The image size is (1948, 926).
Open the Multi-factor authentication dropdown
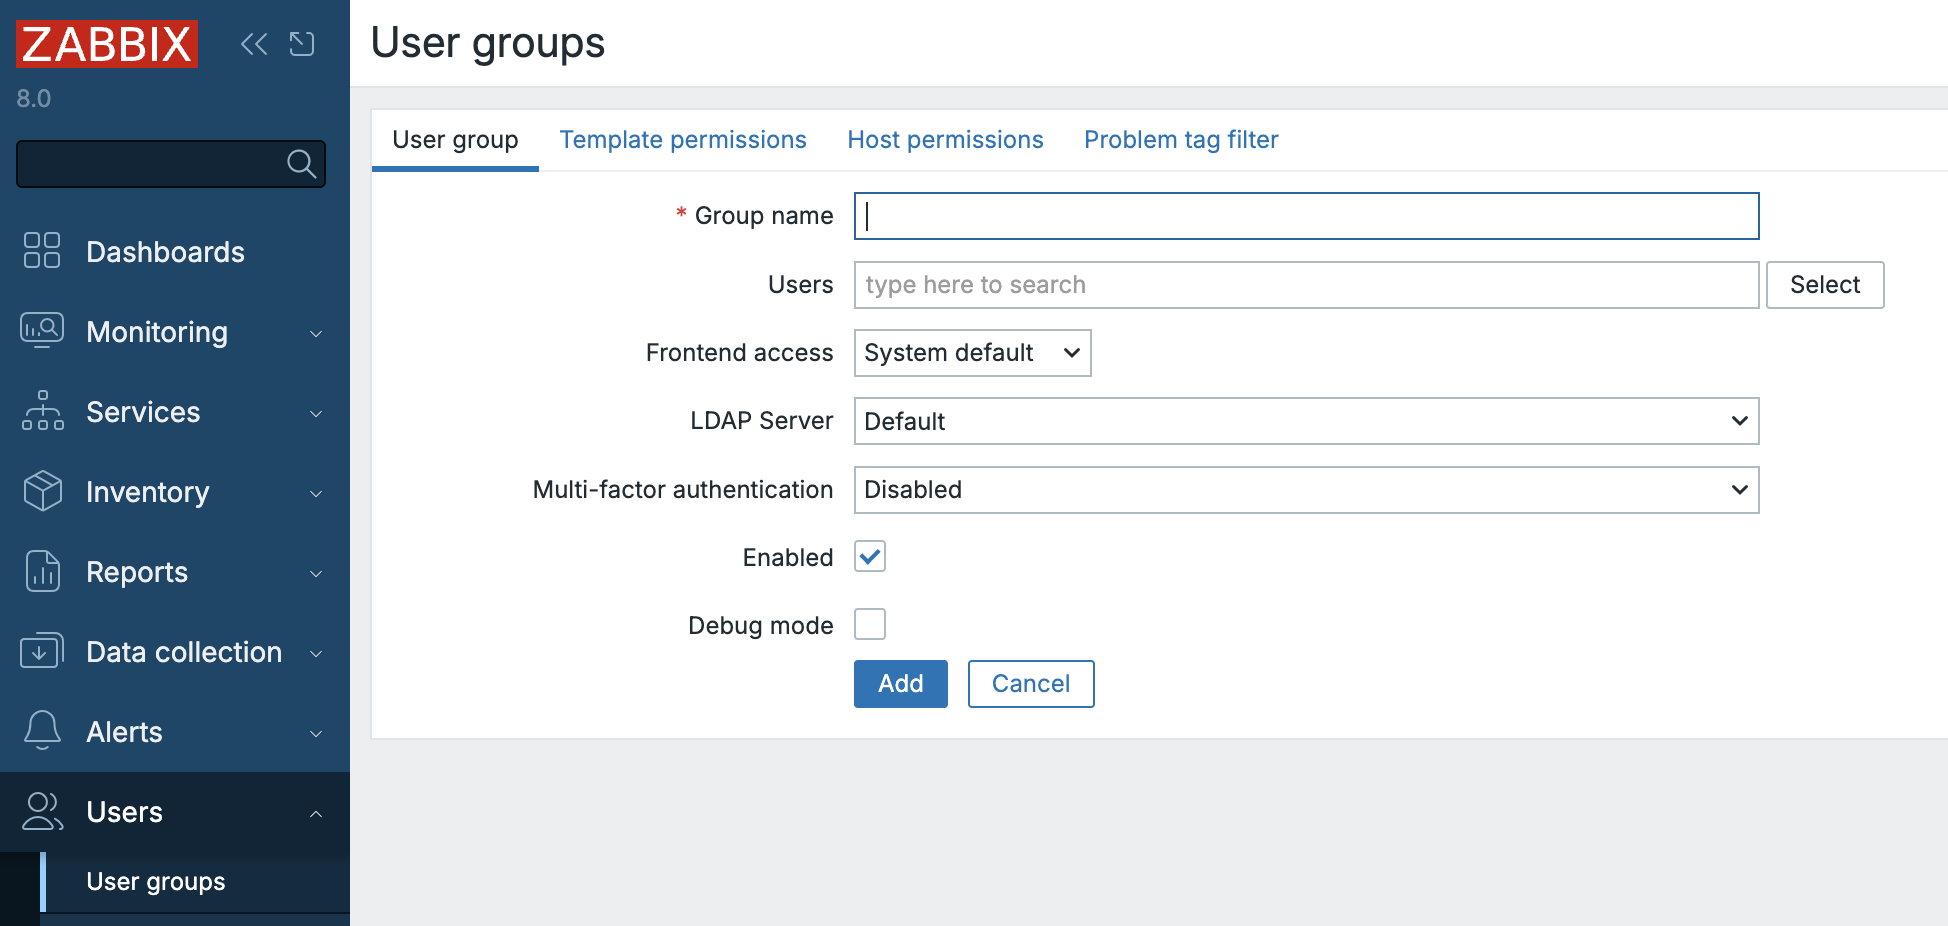pyautogui.click(x=1305, y=490)
